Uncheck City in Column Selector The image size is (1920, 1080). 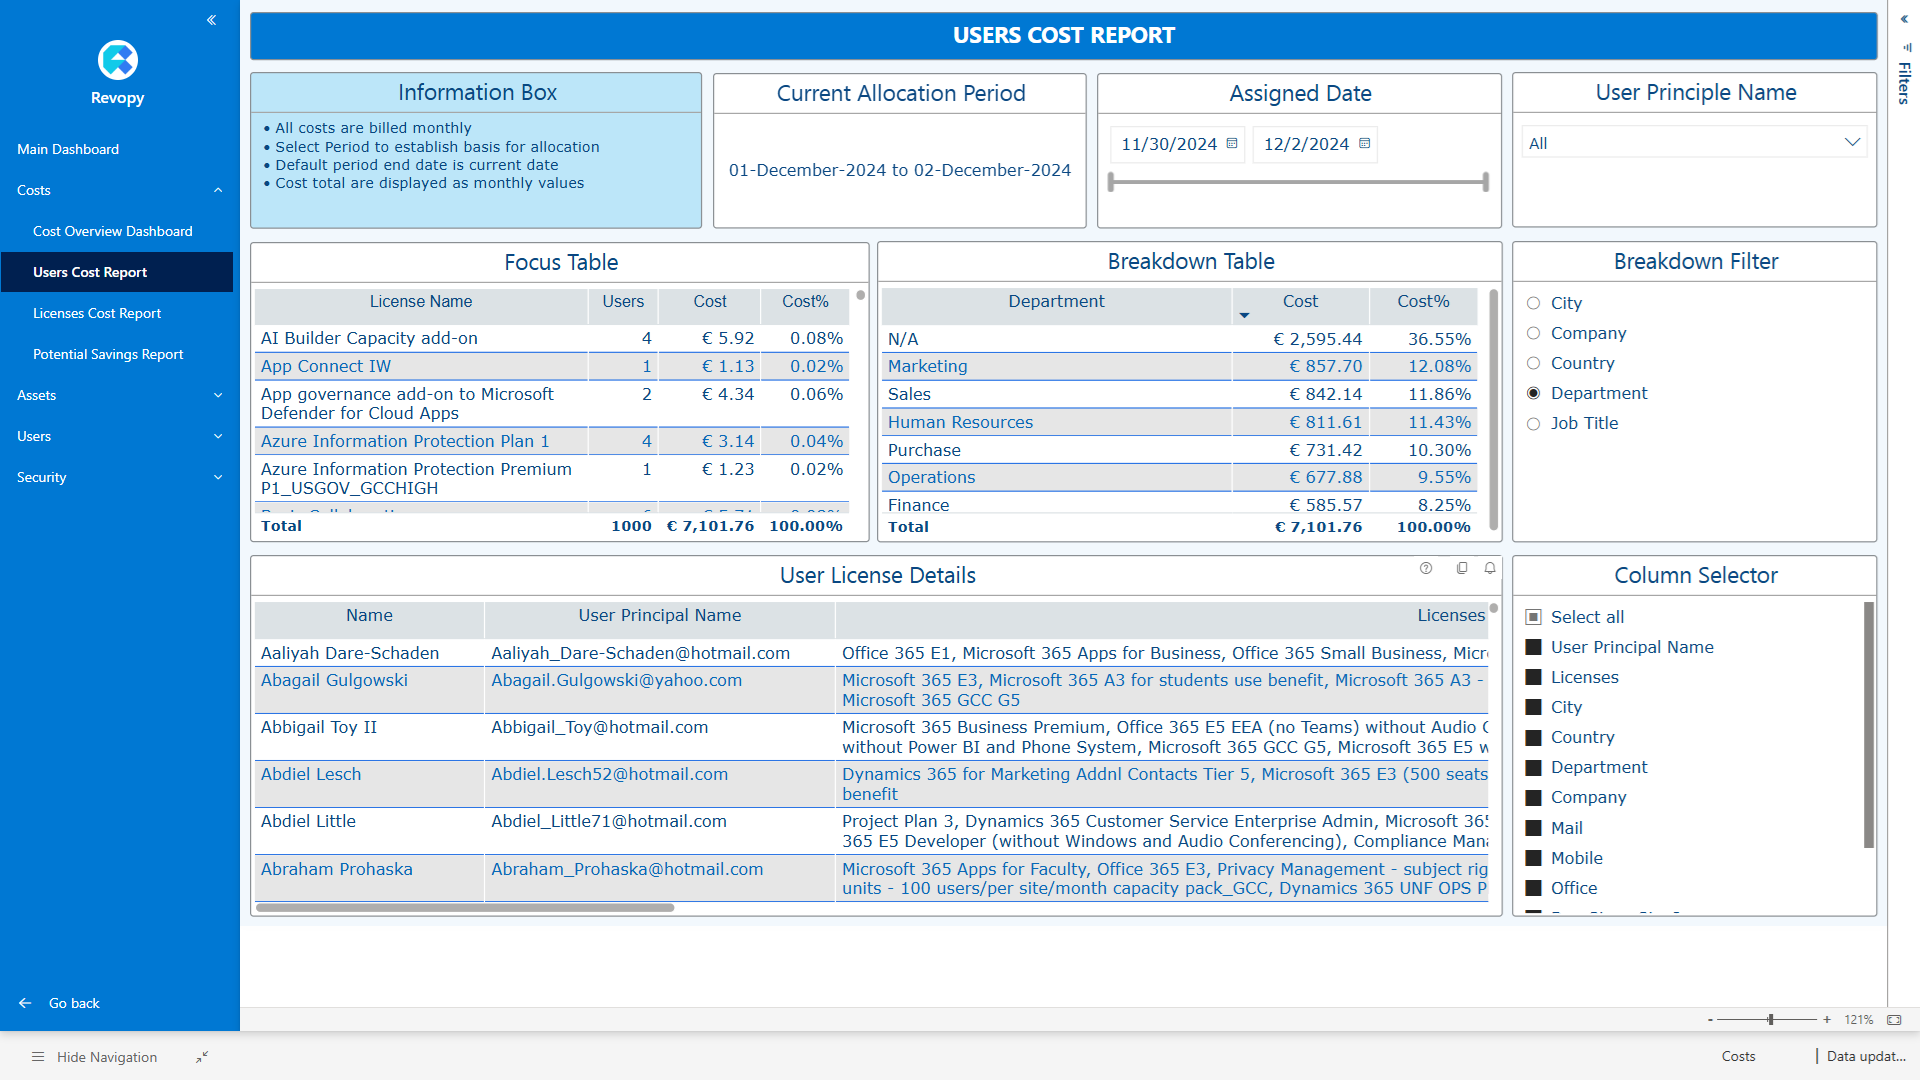coord(1533,707)
